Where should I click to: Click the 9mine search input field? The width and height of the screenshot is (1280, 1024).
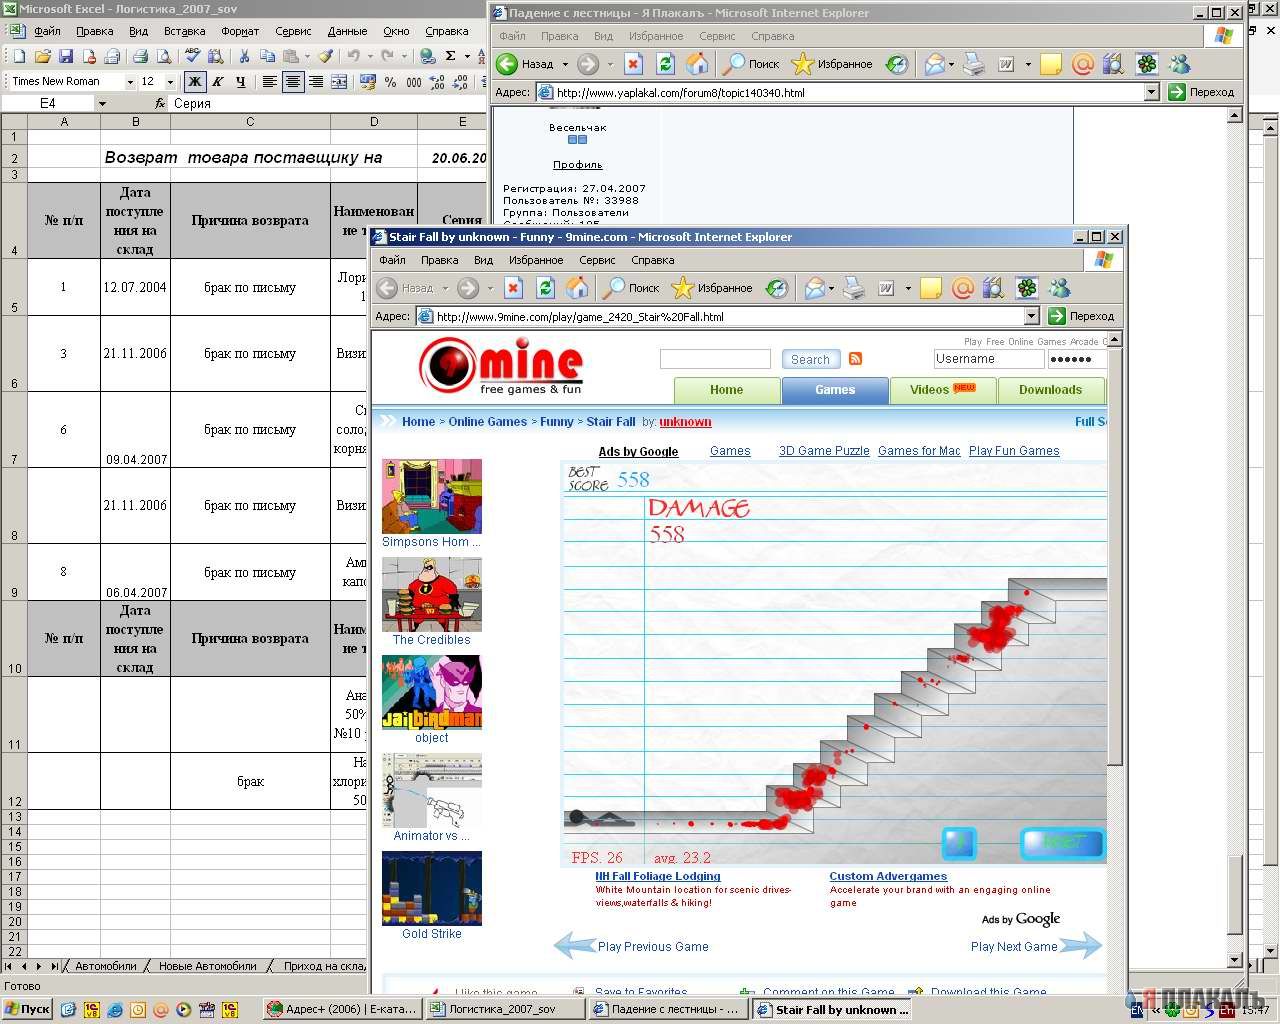pos(715,359)
